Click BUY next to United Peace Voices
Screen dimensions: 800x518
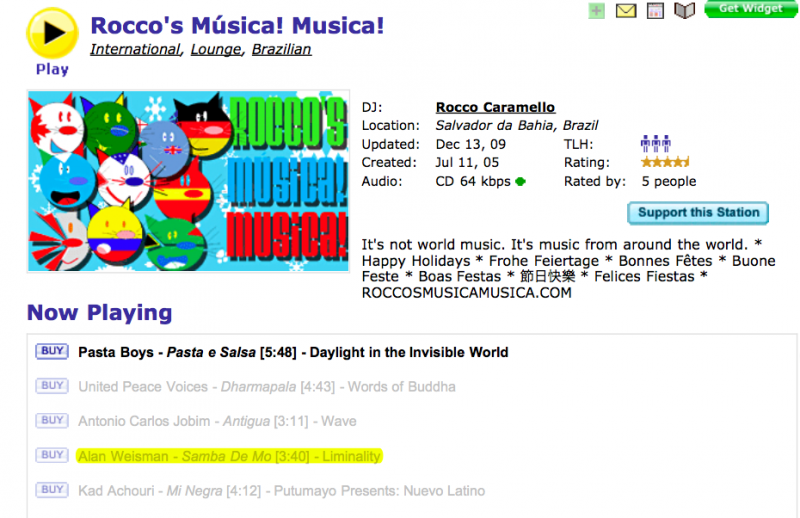tap(51, 386)
